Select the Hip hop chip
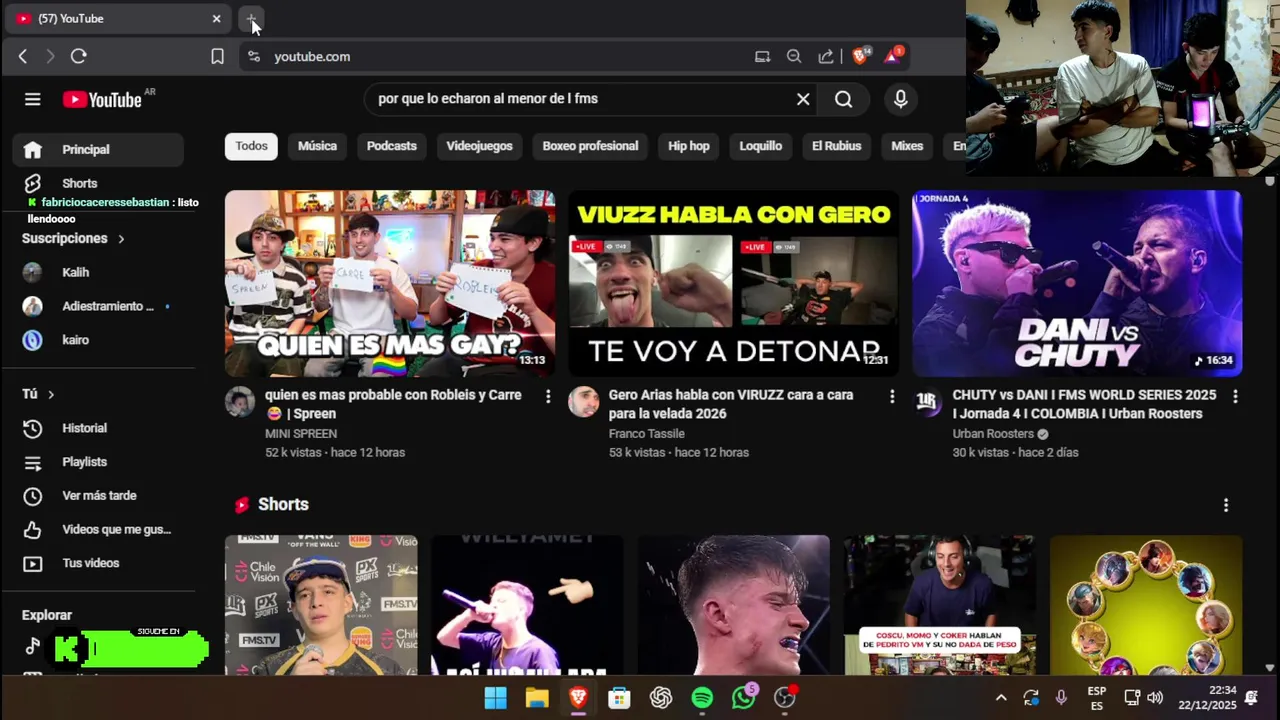The image size is (1280, 720). pyautogui.click(x=689, y=146)
